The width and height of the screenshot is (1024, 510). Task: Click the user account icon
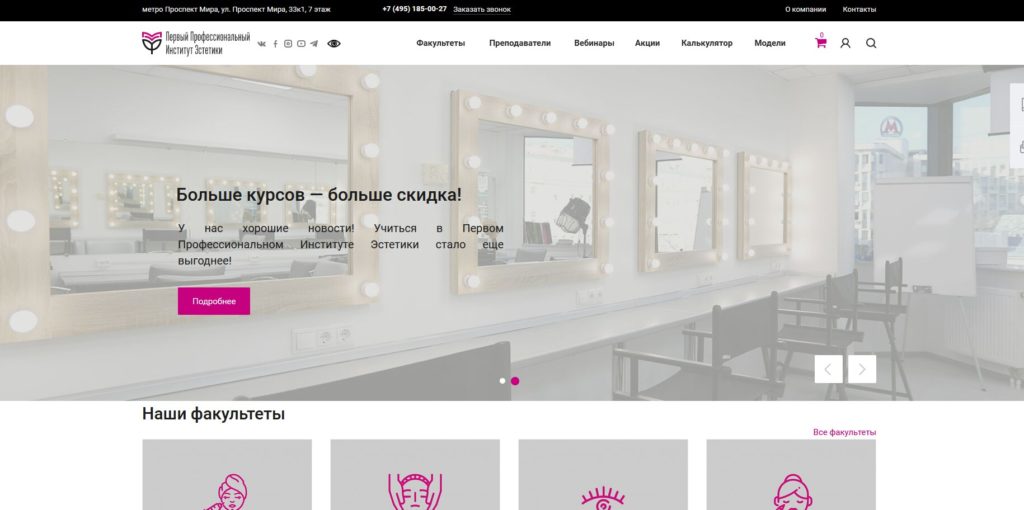click(x=845, y=43)
